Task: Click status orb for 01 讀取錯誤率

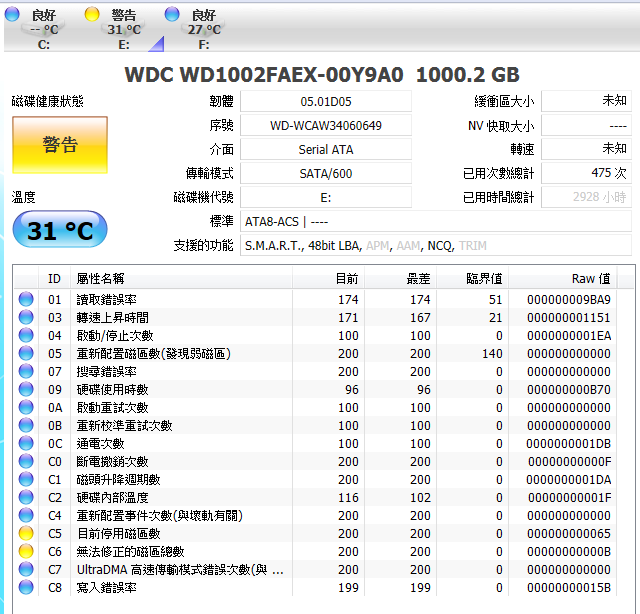Action: [26, 299]
